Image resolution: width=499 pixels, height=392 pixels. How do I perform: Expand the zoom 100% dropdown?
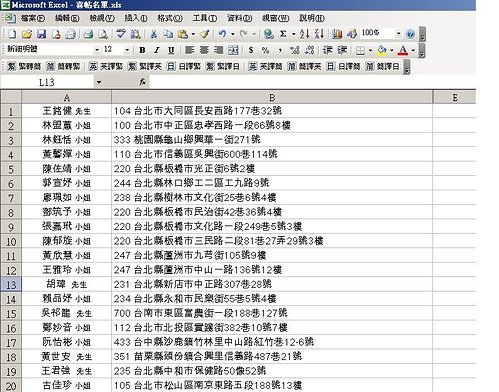coord(398,34)
